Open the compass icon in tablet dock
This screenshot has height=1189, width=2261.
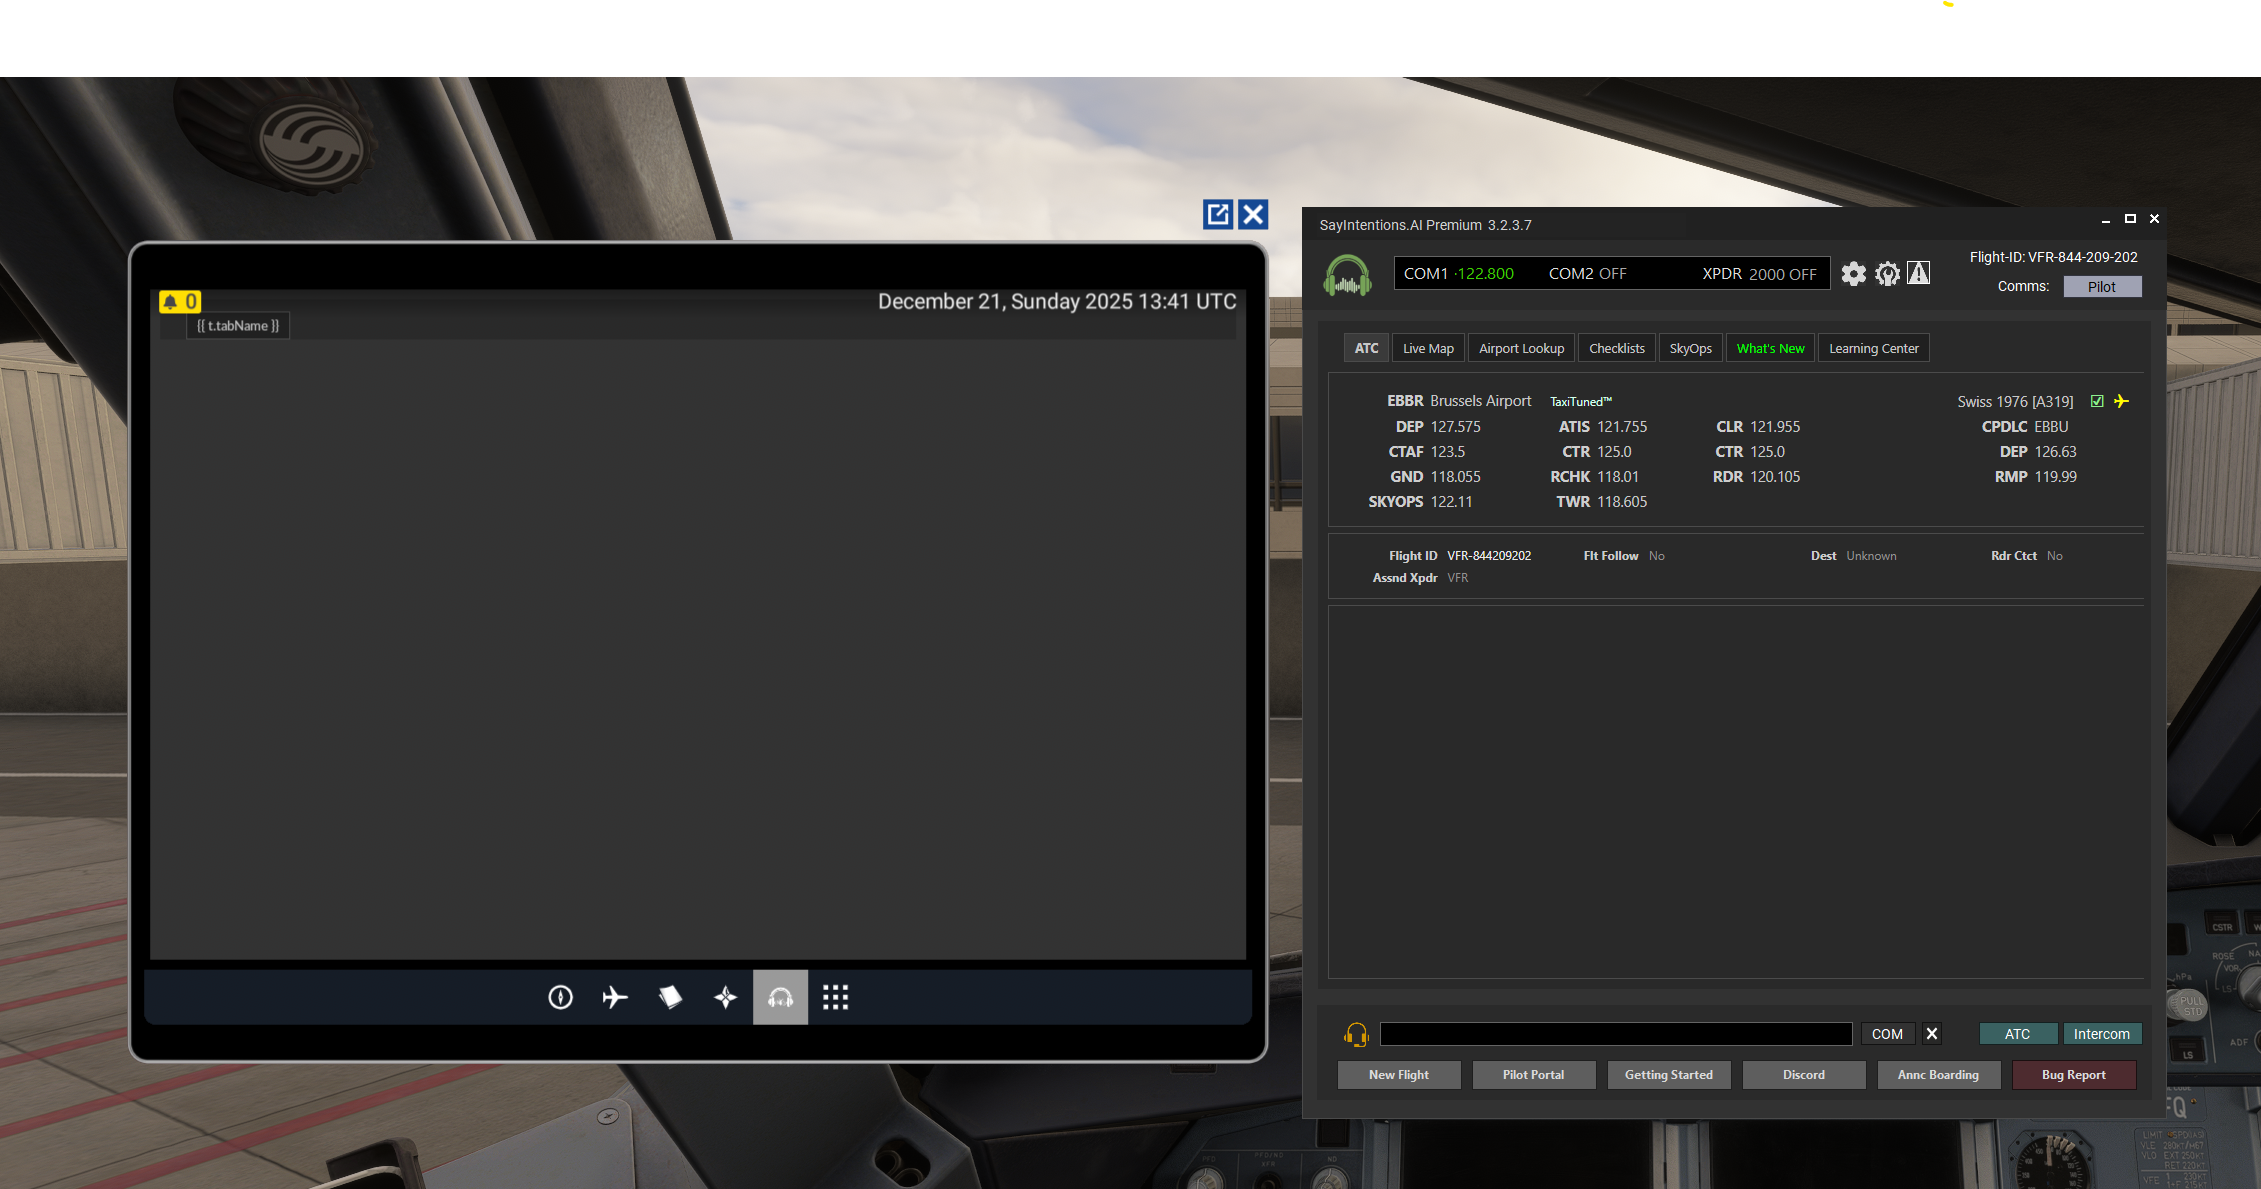pyautogui.click(x=560, y=997)
